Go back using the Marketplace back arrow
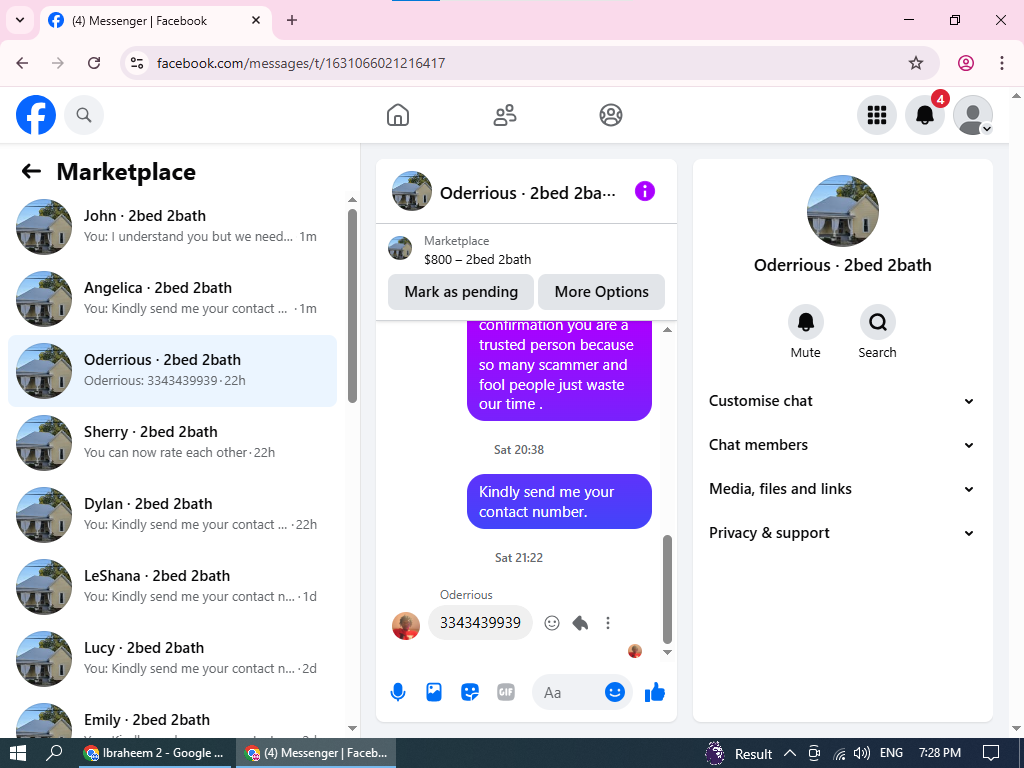 31,171
